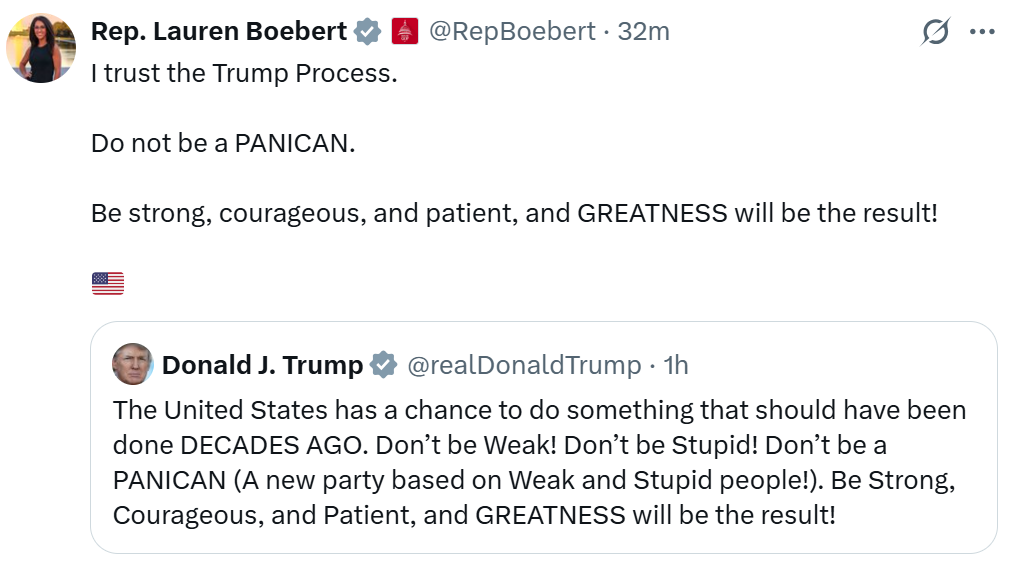Click the red Capitol government affiliation badge
Image resolution: width=1012 pixels, height=565 pixels.
coord(404,32)
